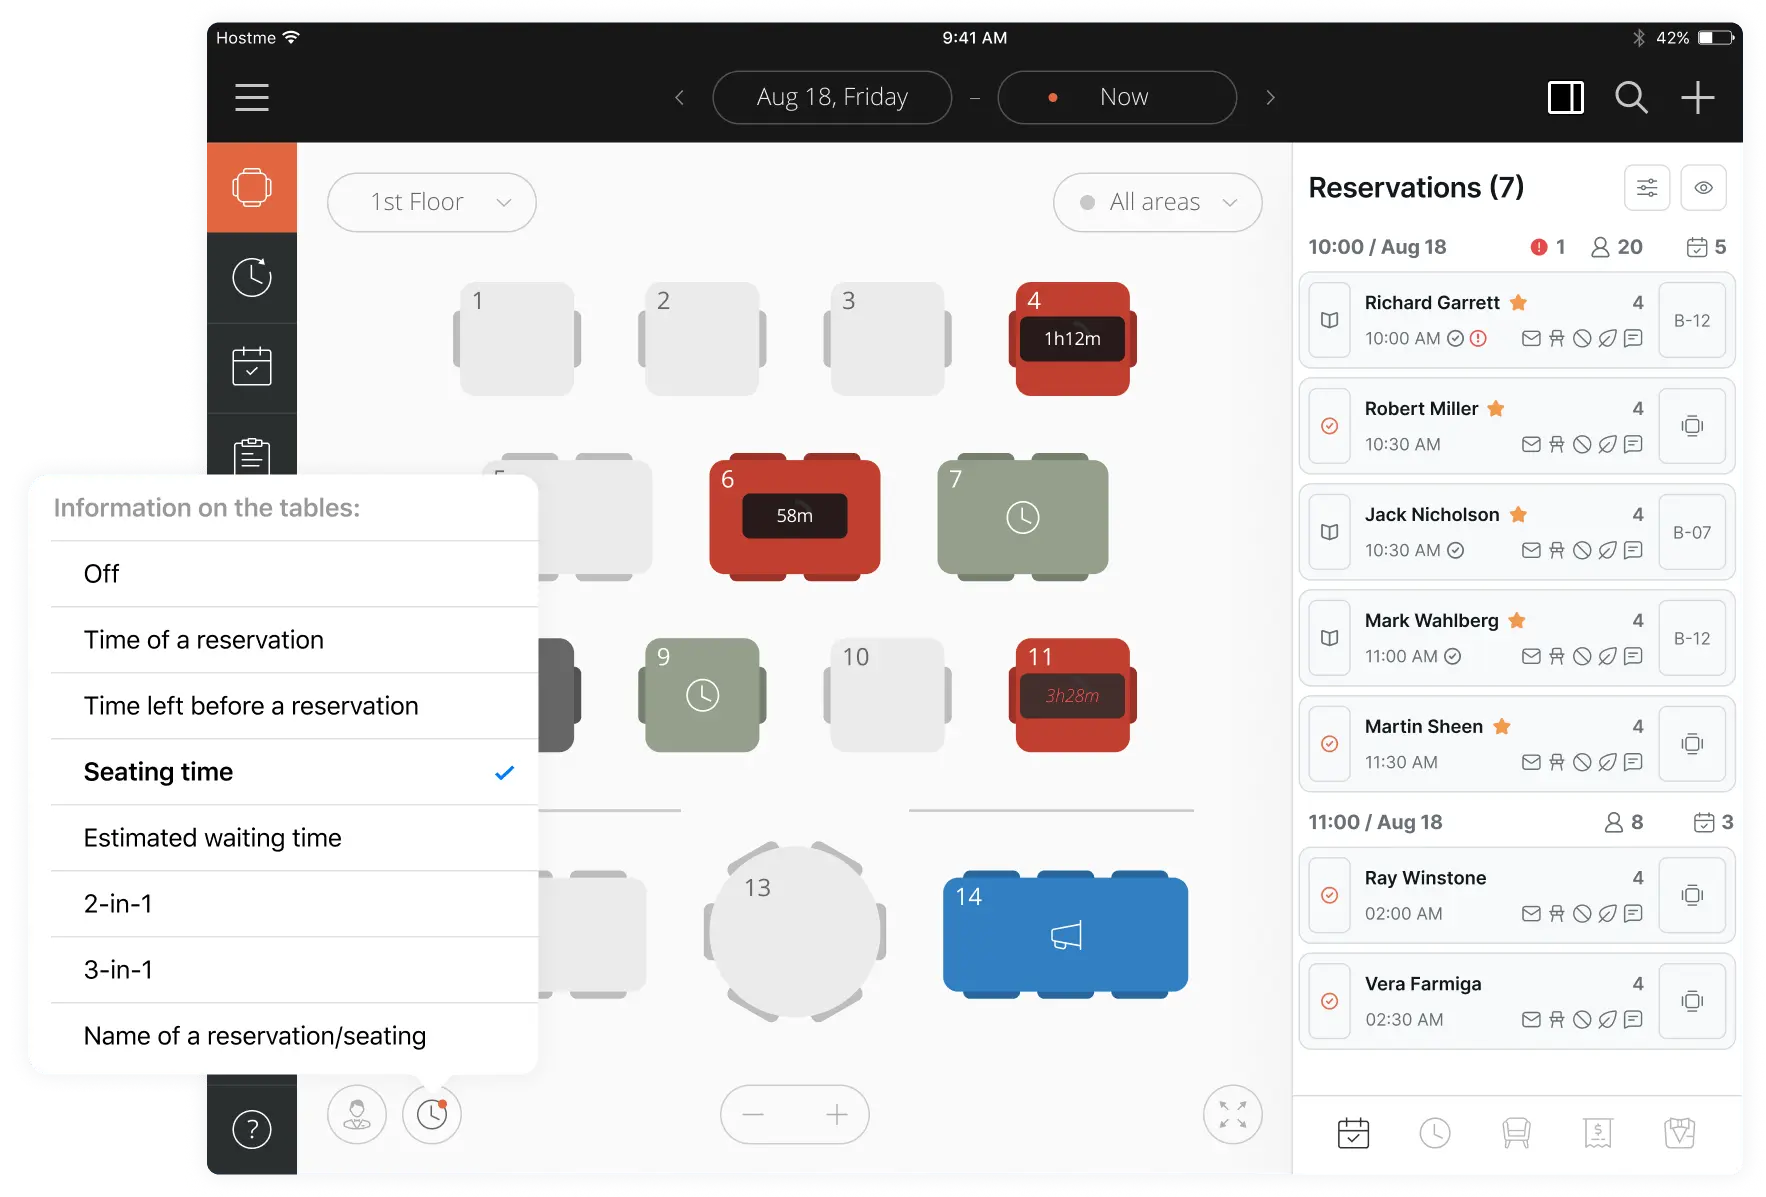Open bottom receipt bill tab
1766x1197 pixels.
click(1598, 1133)
